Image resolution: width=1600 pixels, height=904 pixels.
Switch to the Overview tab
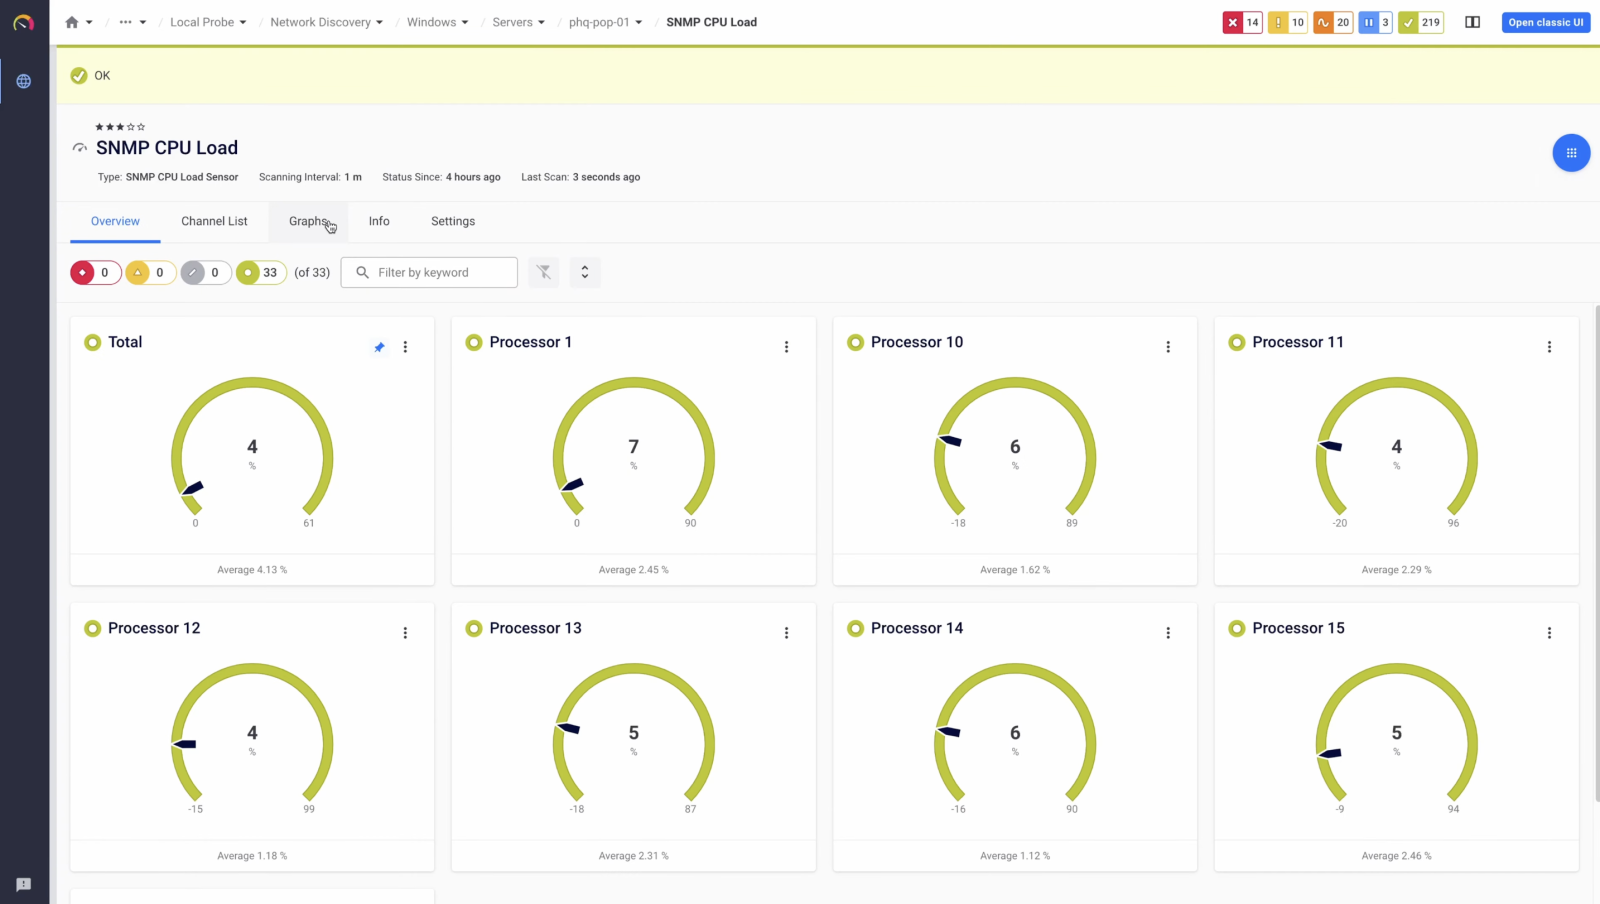(x=115, y=221)
